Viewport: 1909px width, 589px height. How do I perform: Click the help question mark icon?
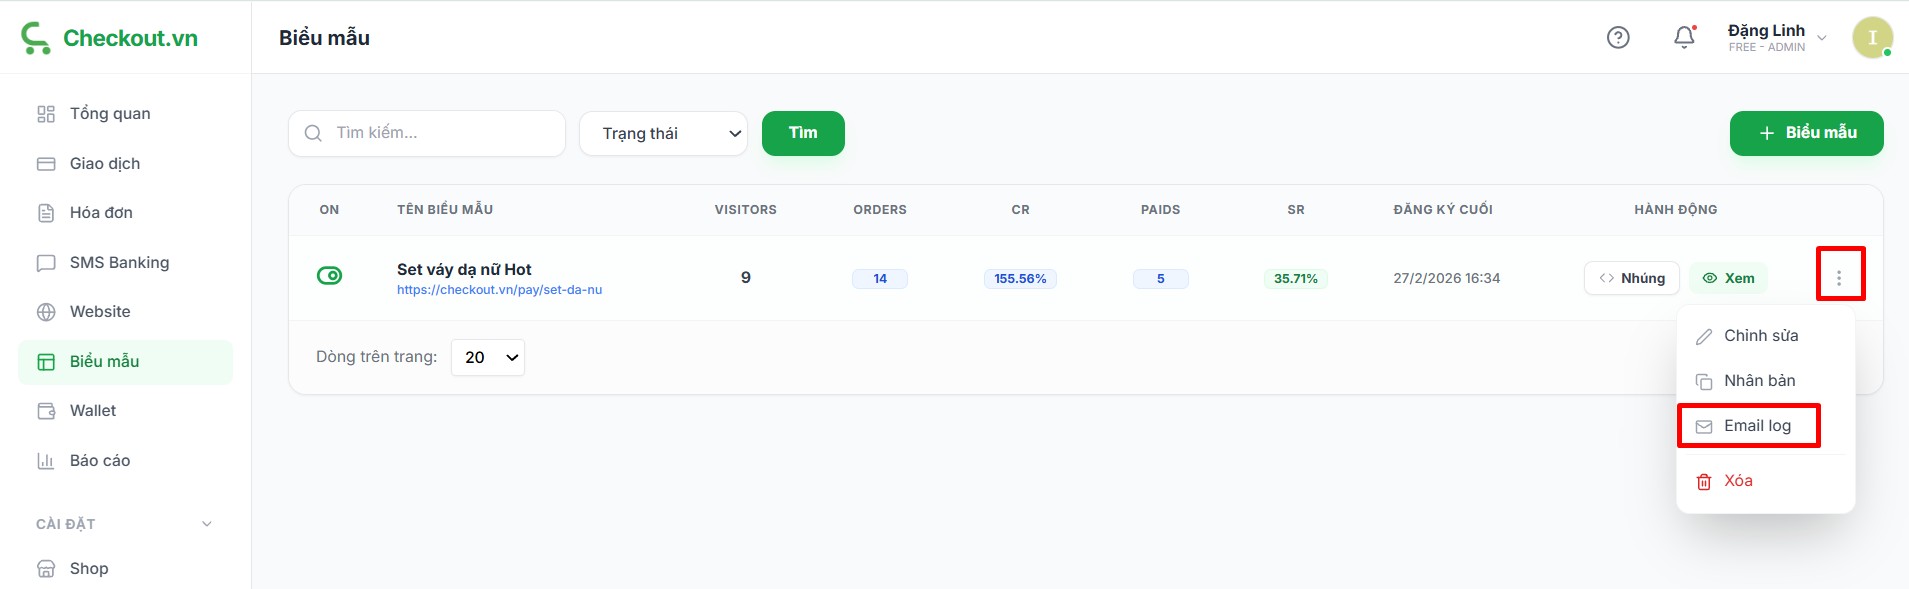tap(1617, 38)
